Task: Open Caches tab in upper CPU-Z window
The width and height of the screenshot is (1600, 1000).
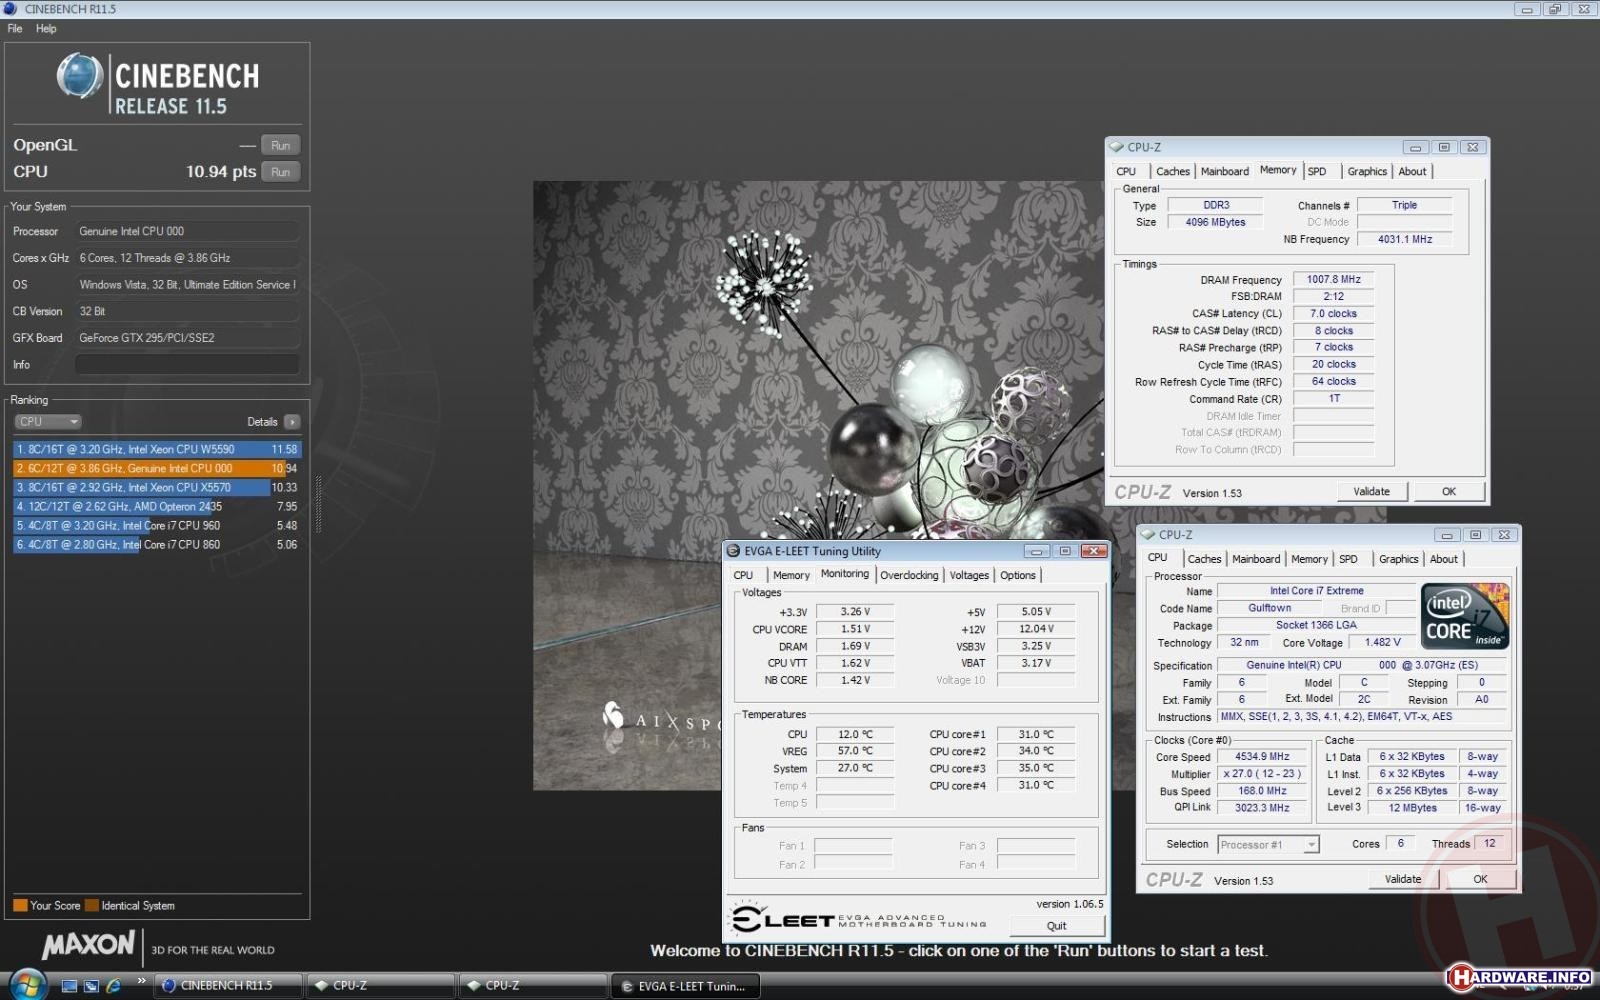Action: (1173, 171)
